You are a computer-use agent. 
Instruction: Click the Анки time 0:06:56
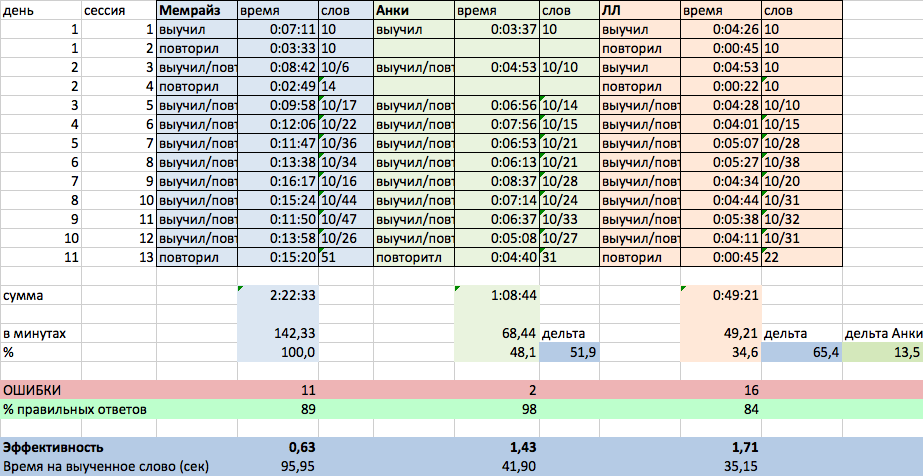click(x=497, y=105)
